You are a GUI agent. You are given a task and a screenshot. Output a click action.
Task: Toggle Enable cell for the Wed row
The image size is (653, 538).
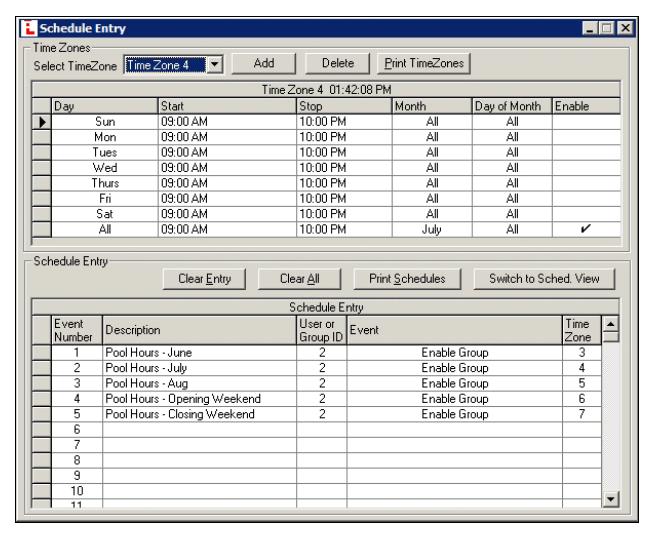pyautogui.click(x=586, y=168)
